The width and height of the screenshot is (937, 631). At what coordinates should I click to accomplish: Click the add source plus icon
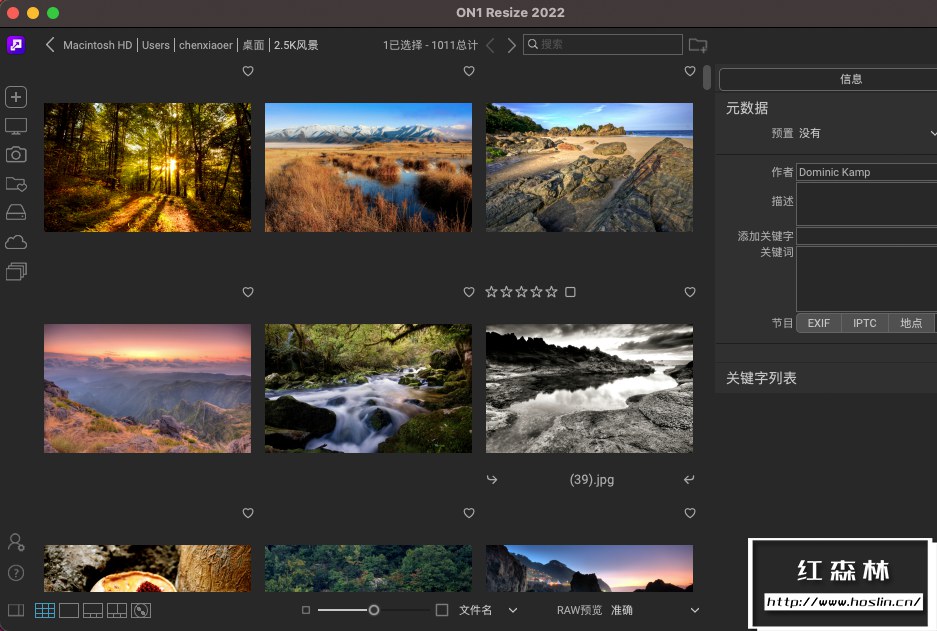(16, 97)
